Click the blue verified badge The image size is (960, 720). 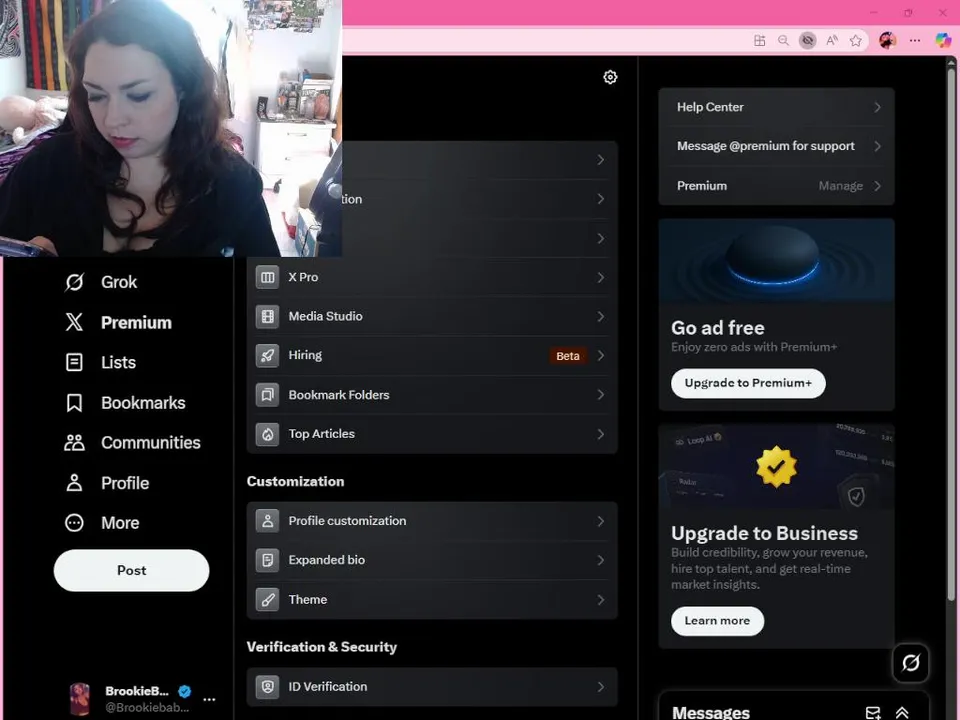coord(184,691)
